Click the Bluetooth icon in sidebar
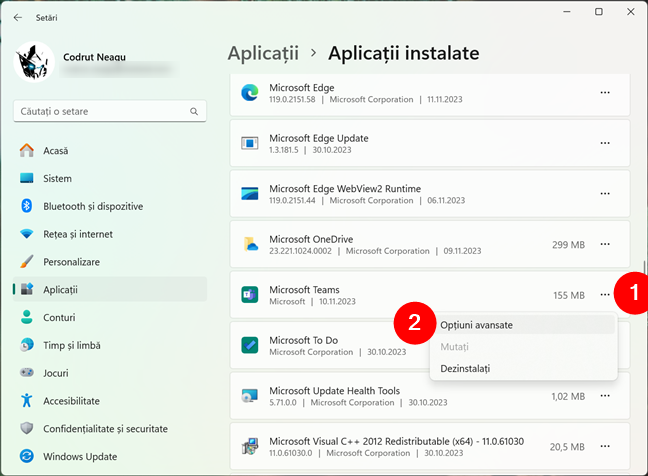The width and height of the screenshot is (648, 476). (27, 206)
